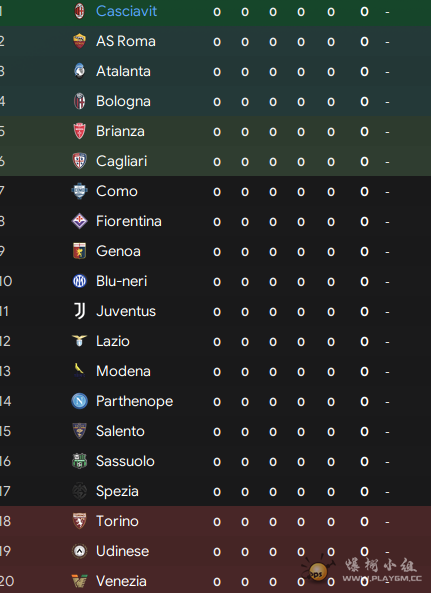Select the Modena team name

(123, 371)
